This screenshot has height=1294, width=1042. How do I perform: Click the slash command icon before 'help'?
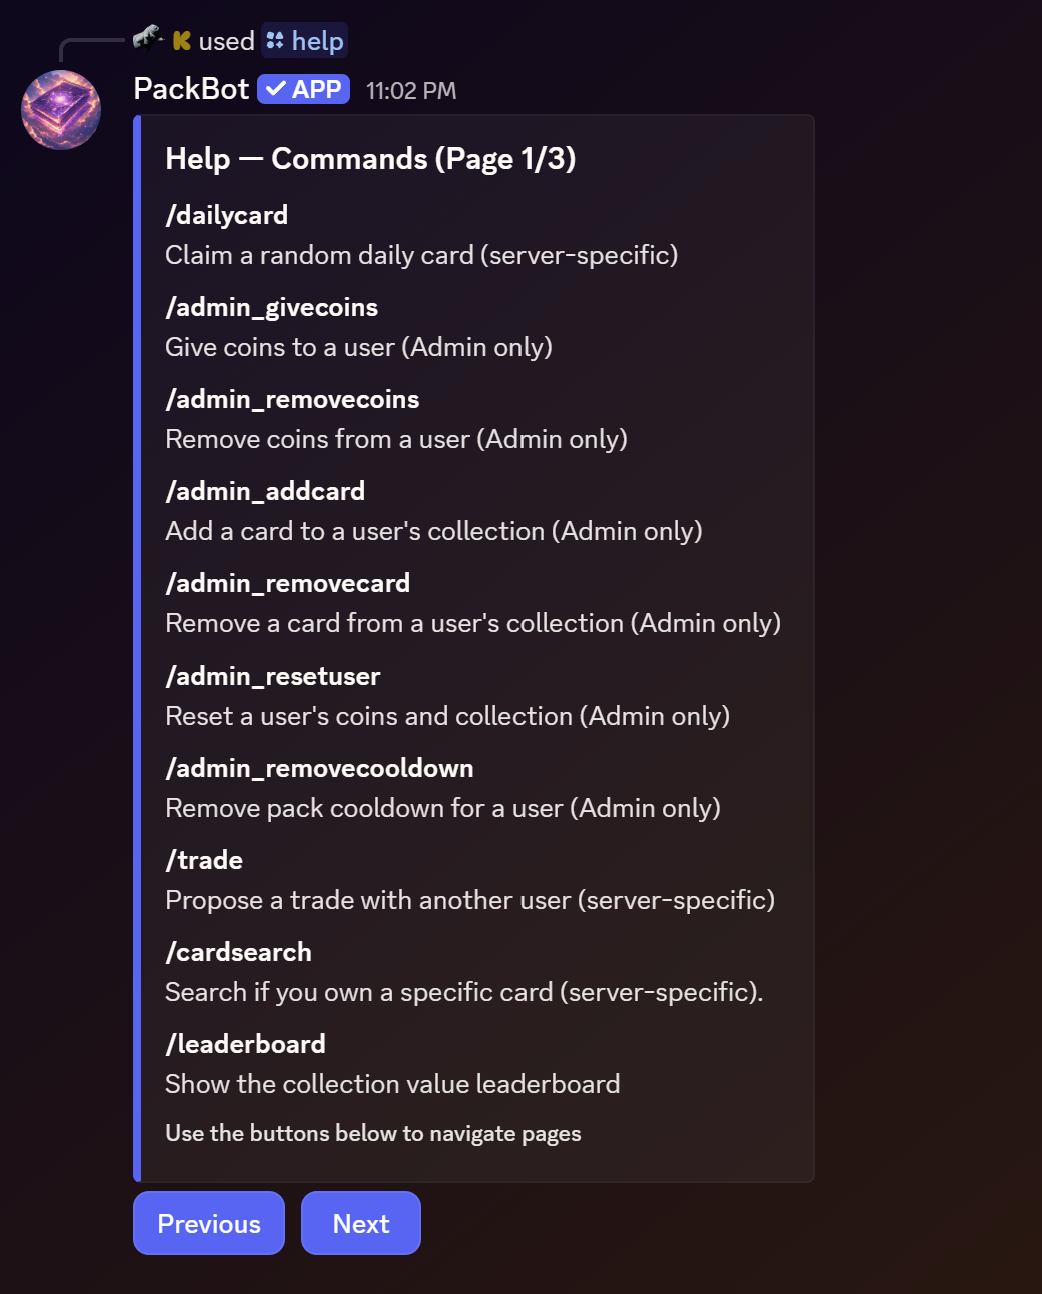[275, 41]
